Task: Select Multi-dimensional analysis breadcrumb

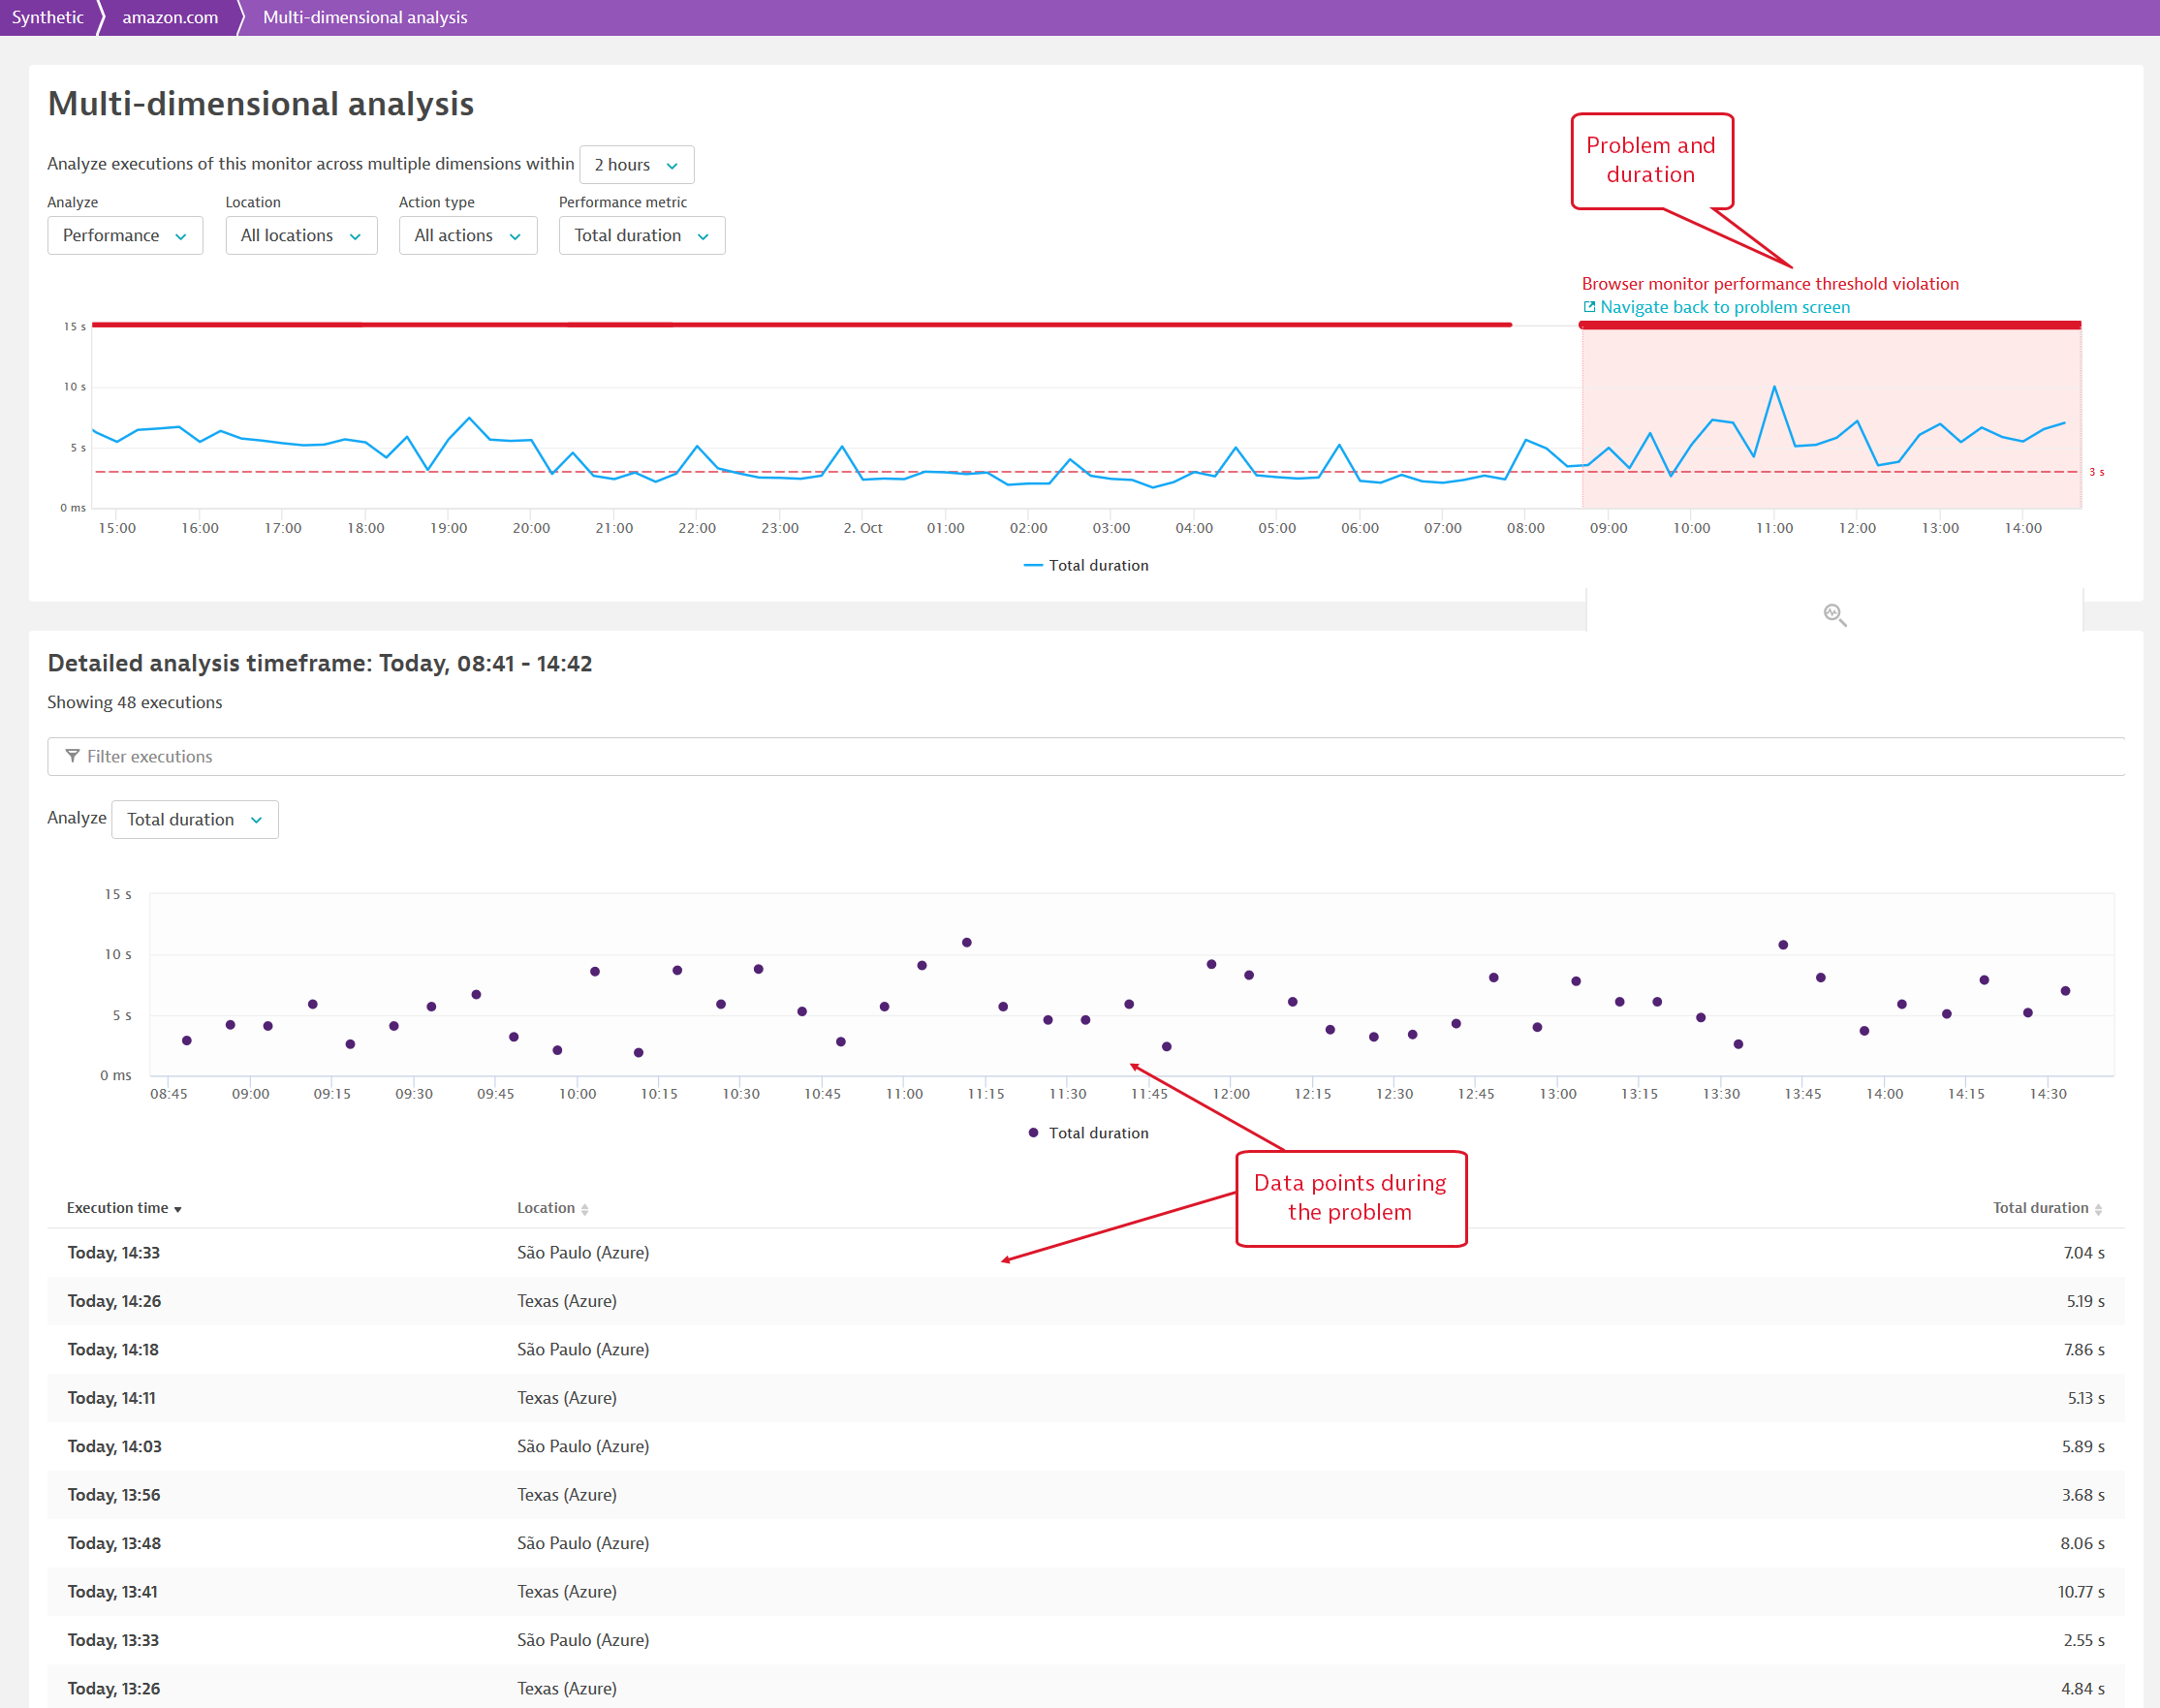Action: point(365,17)
